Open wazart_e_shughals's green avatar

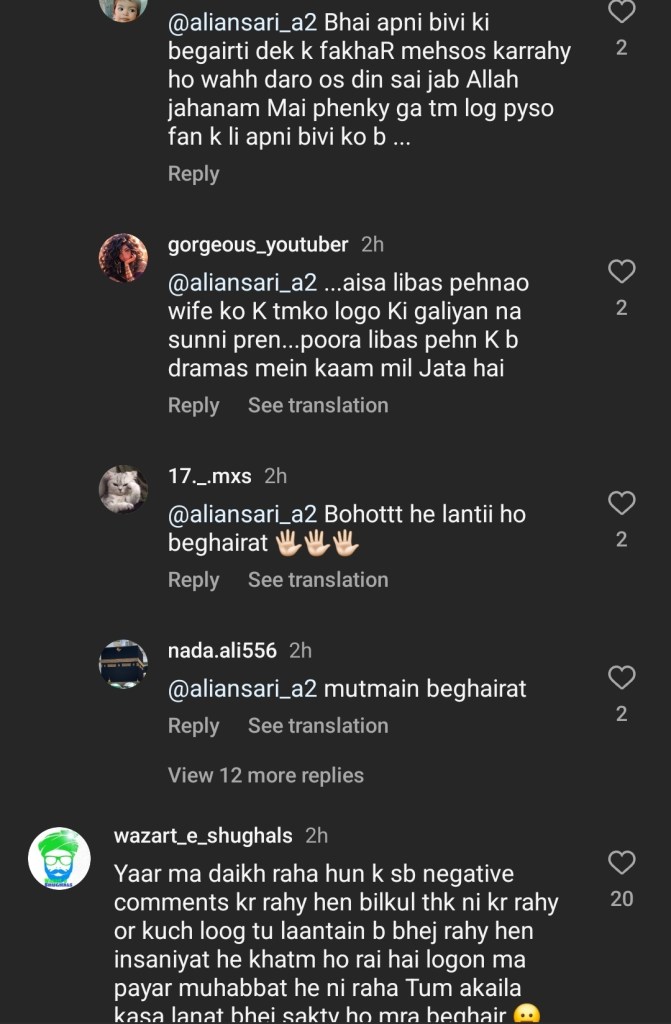60,858
